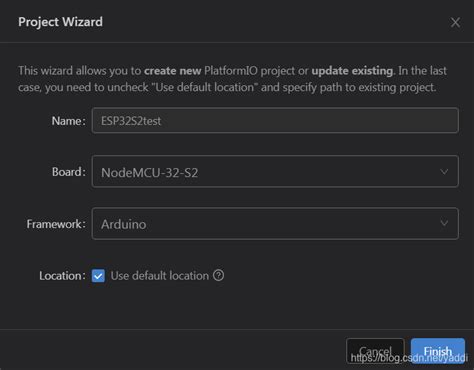Image resolution: width=474 pixels, height=370 pixels.
Task: Click the Name field label
Action: pos(68,121)
